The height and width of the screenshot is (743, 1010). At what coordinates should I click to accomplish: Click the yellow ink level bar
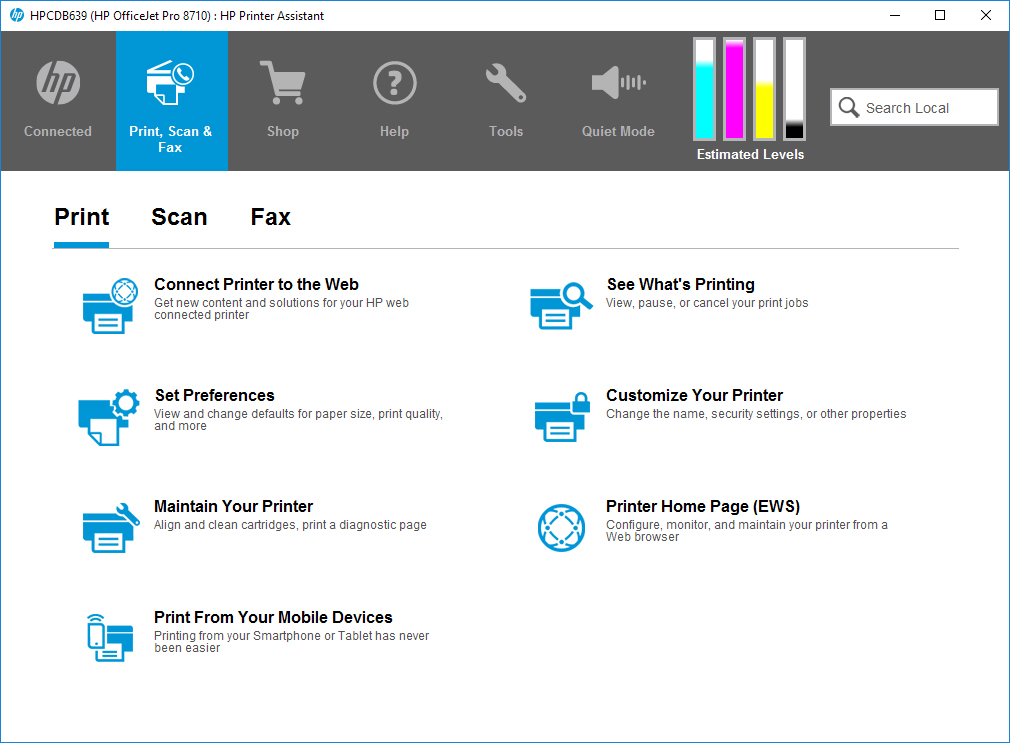[765, 89]
